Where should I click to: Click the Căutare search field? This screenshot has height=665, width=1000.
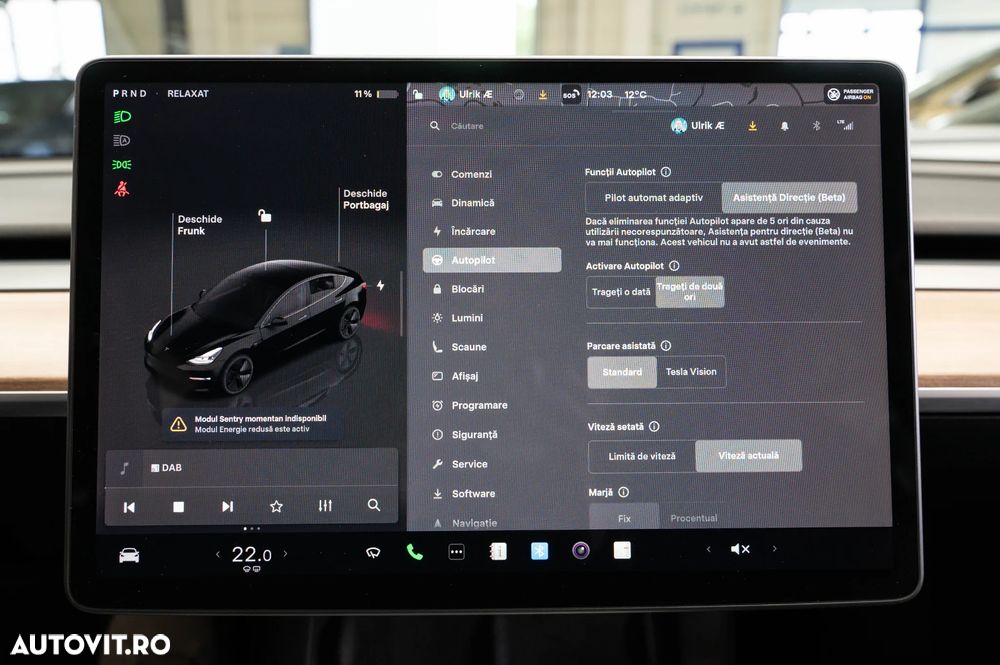(x=467, y=126)
